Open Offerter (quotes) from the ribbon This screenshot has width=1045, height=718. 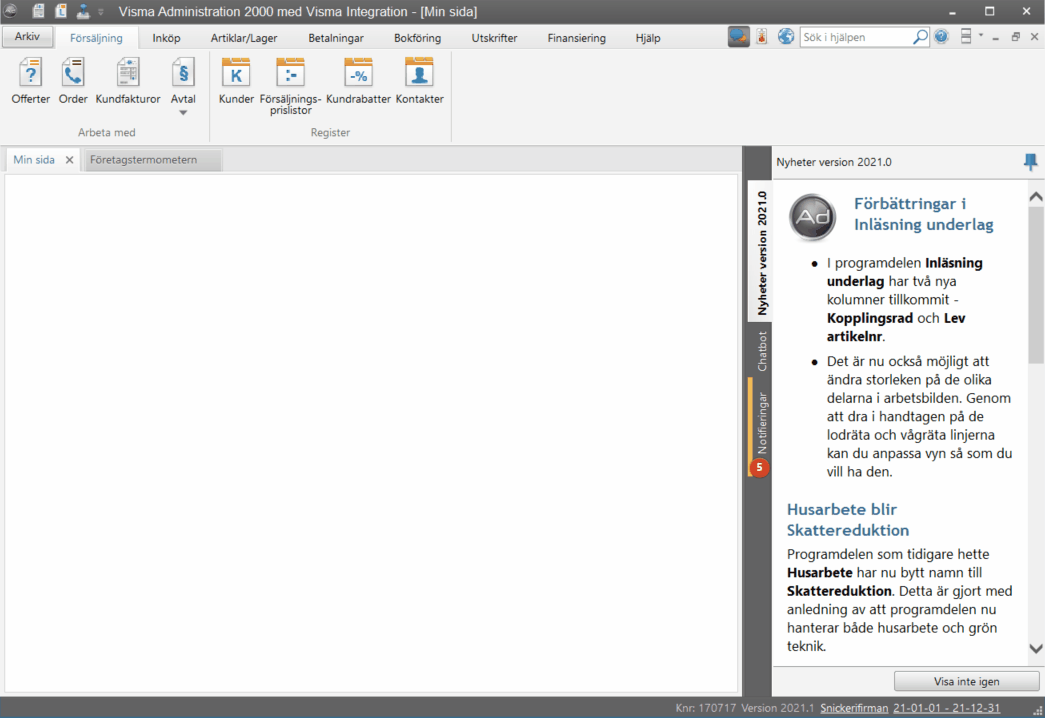coord(30,81)
